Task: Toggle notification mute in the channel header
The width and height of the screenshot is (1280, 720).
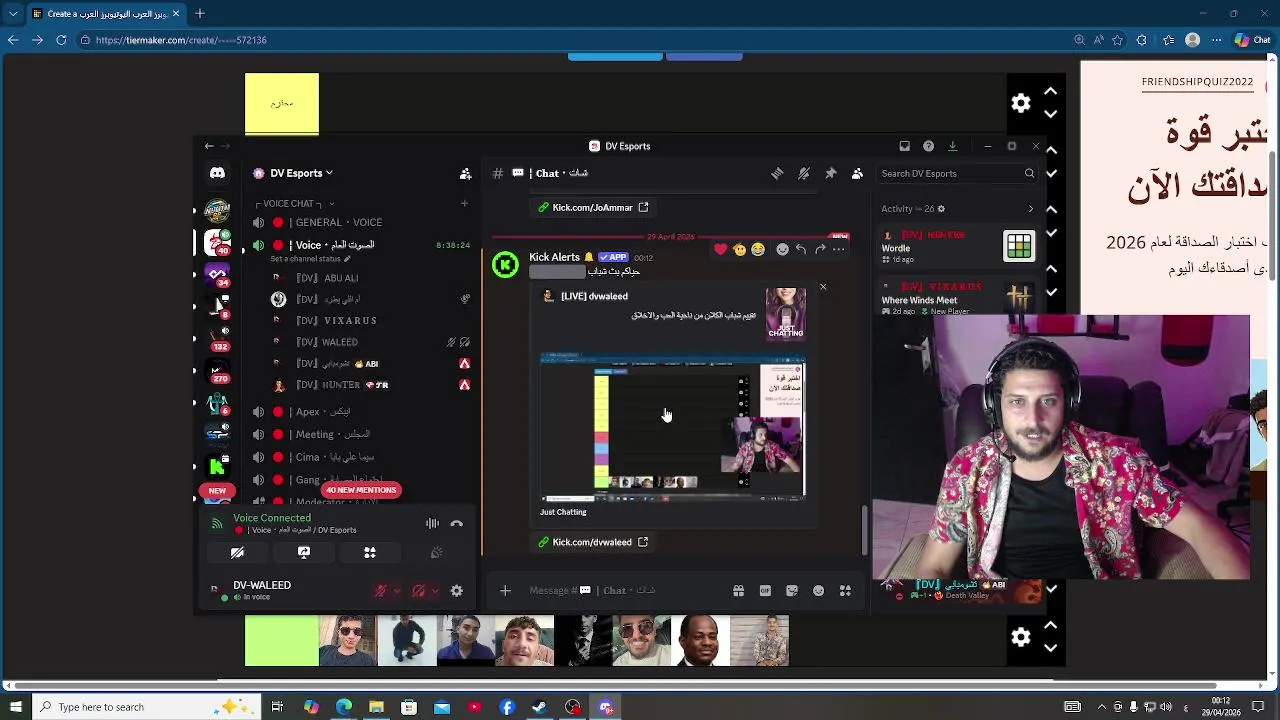Action: pyautogui.click(x=804, y=173)
